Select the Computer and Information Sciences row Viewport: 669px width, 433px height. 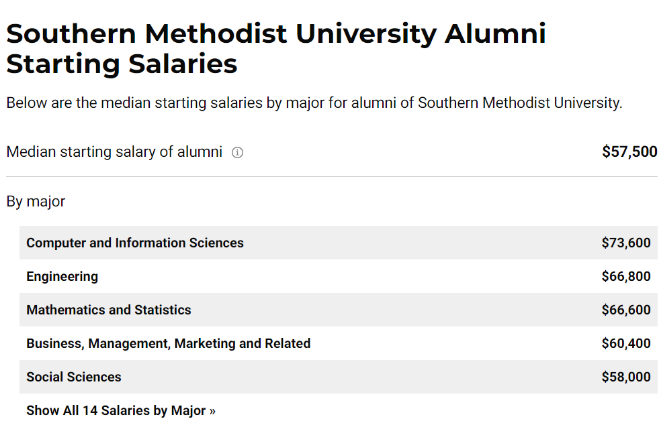[338, 243]
